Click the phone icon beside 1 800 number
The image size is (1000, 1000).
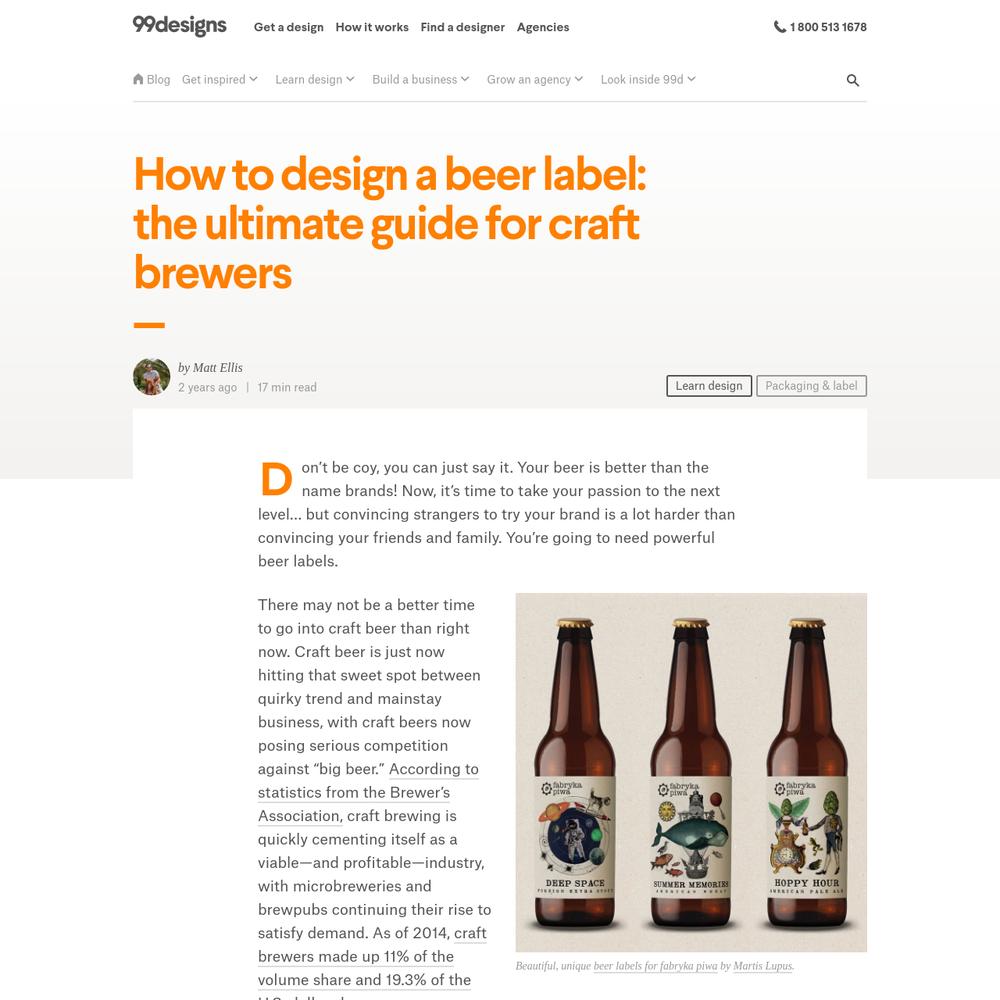[779, 27]
